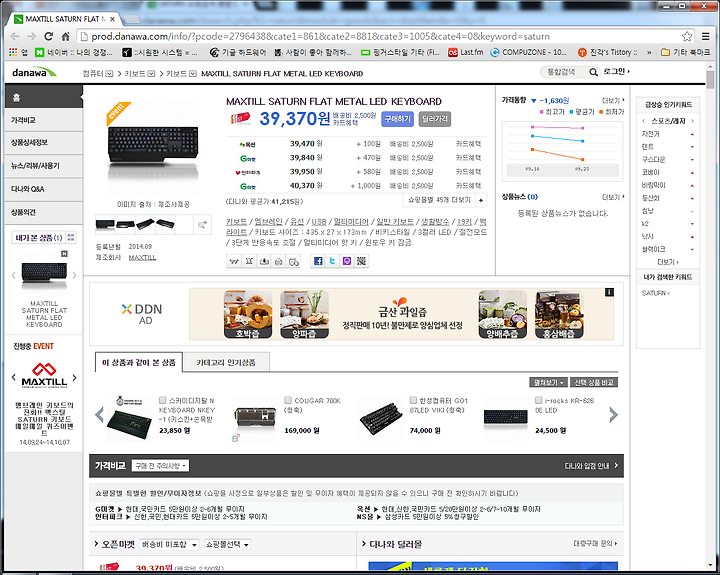
Task: Share the product on Facebook
Action: point(318,261)
